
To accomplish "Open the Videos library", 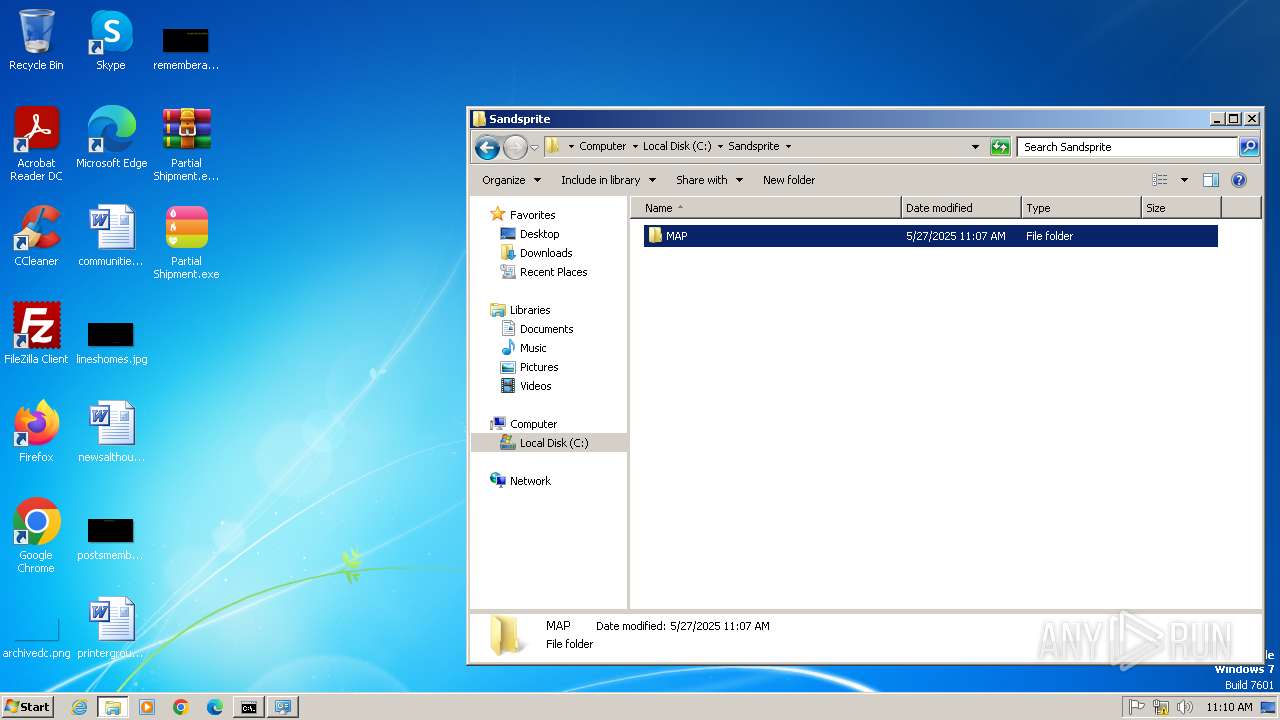I will point(535,386).
